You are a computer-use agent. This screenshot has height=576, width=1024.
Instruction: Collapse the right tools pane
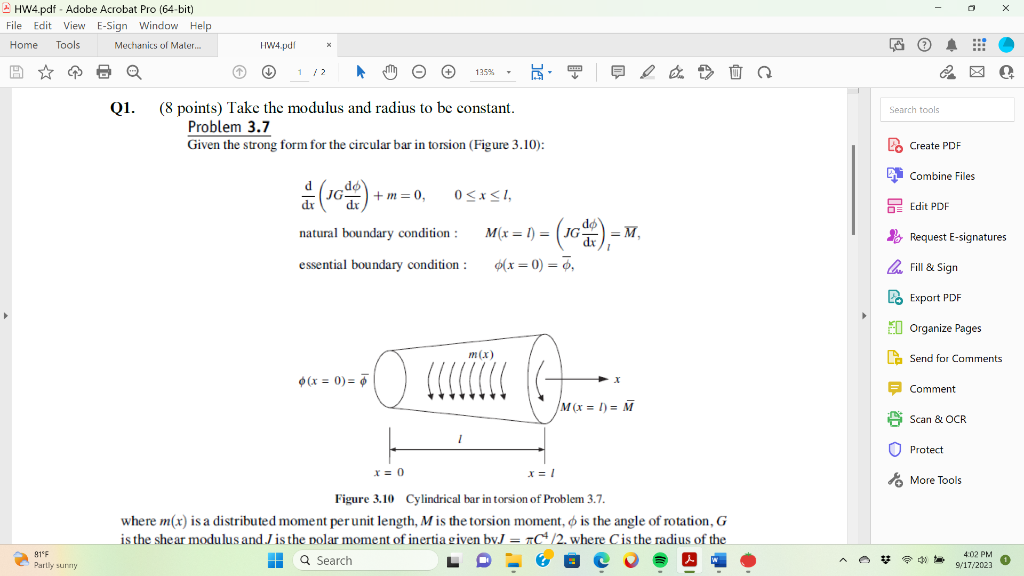pyautogui.click(x=863, y=315)
